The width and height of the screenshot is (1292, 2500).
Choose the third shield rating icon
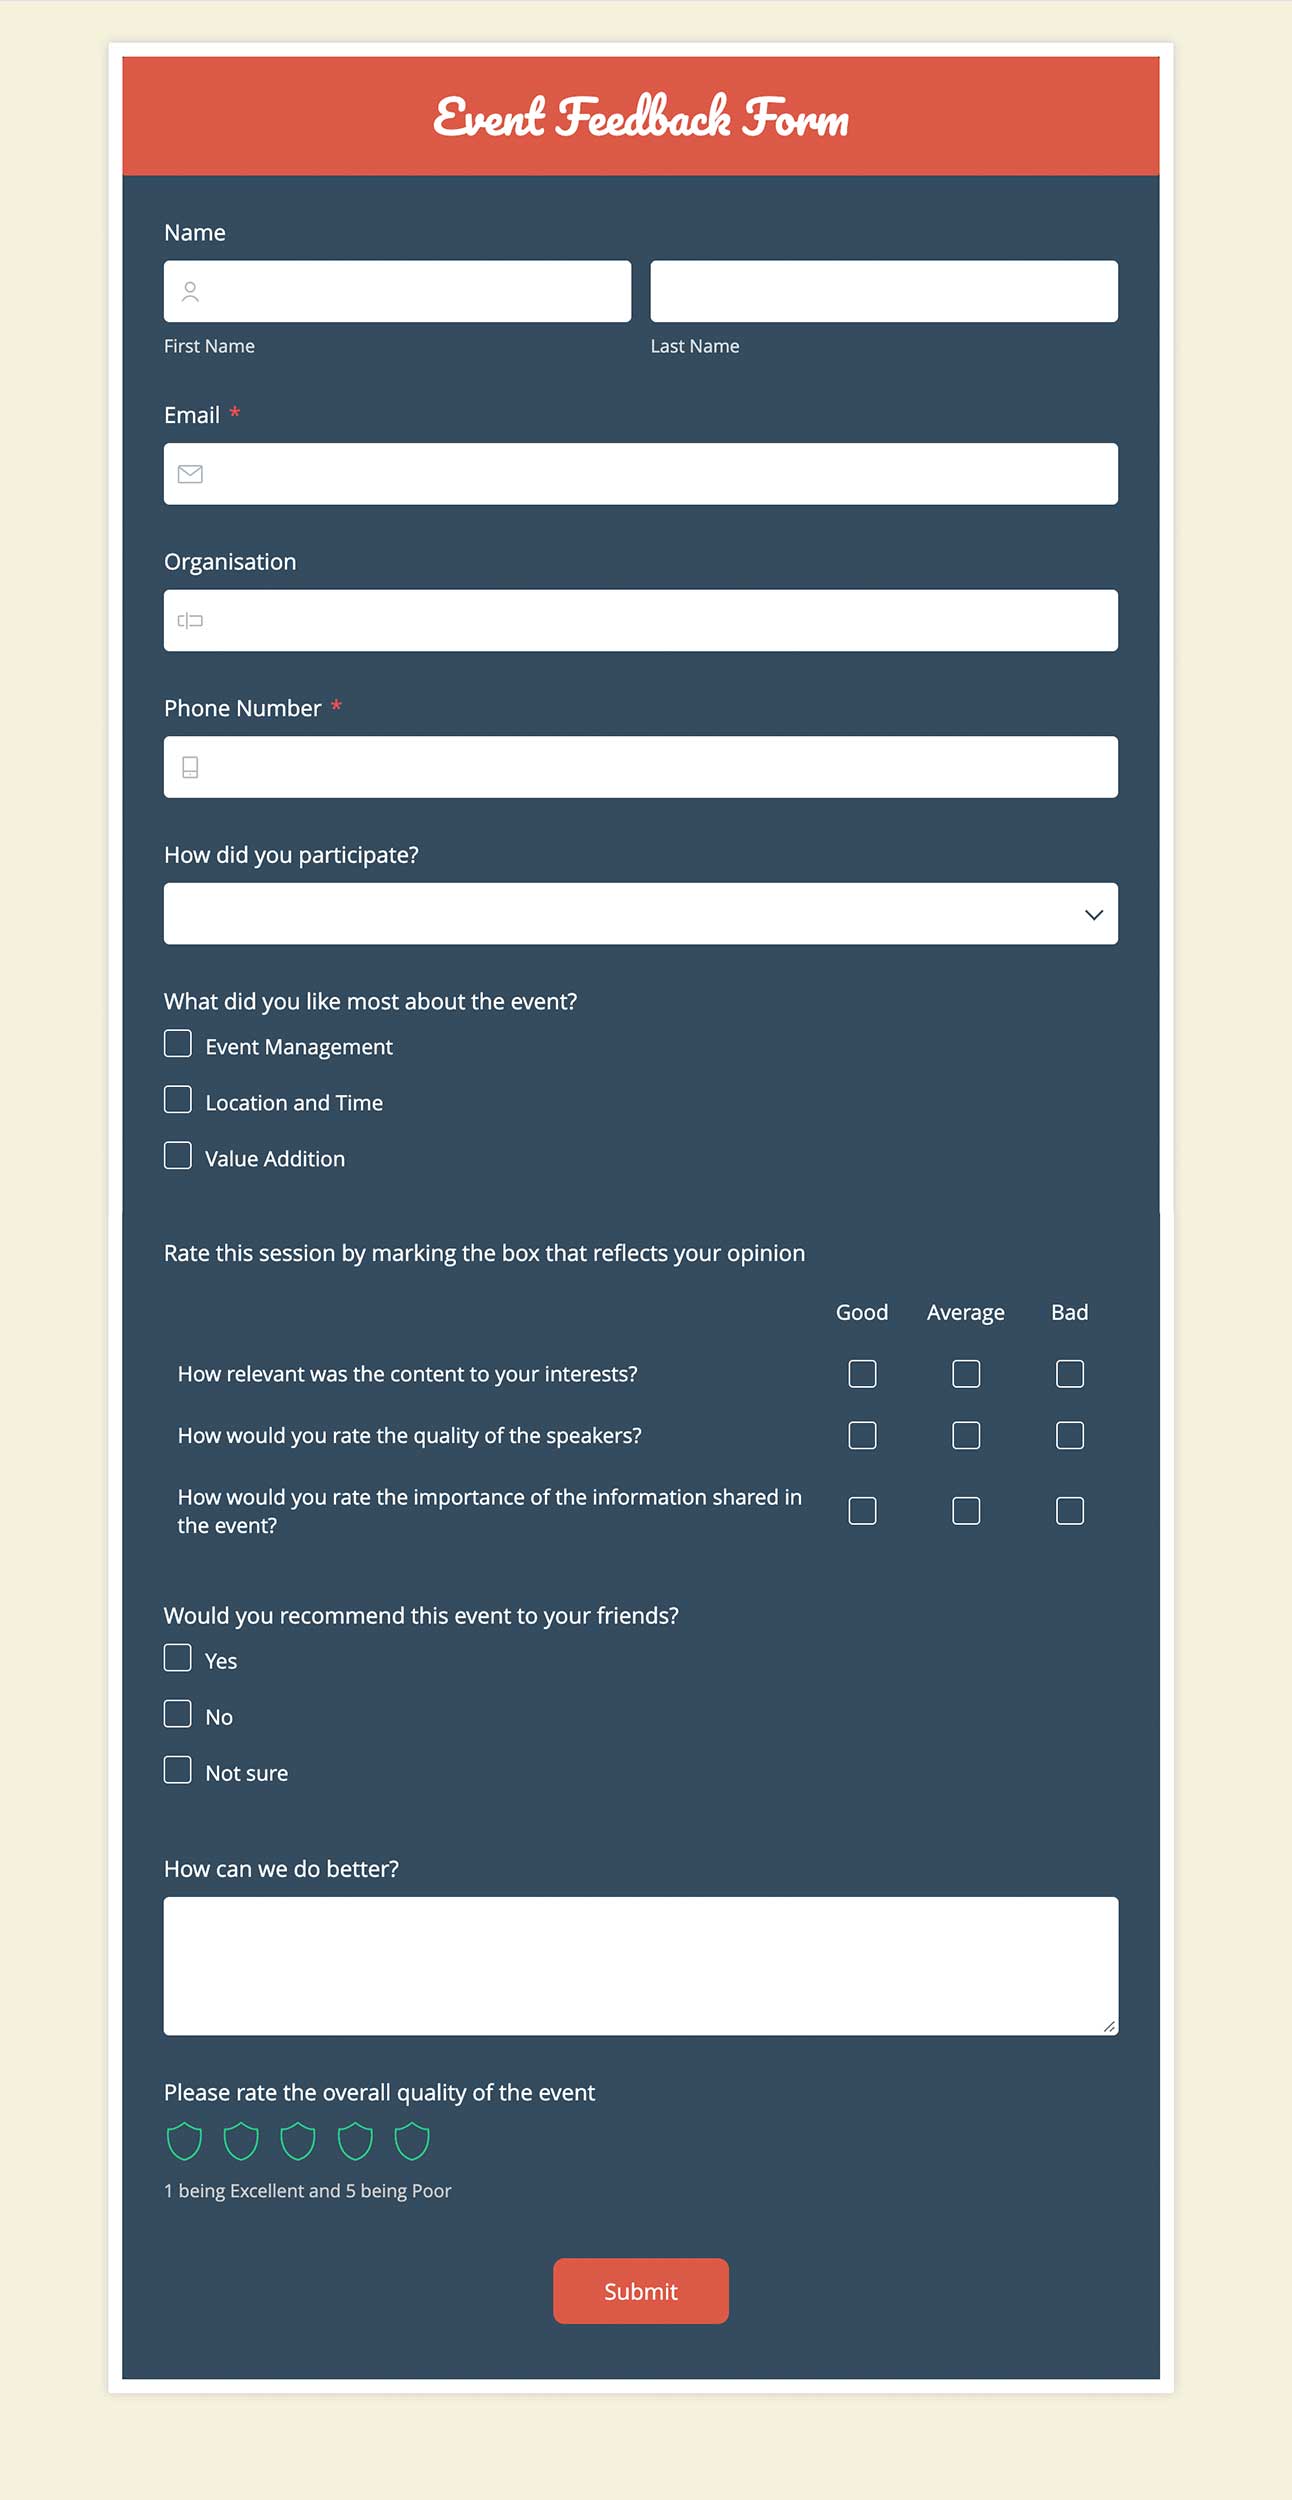pyautogui.click(x=298, y=2141)
